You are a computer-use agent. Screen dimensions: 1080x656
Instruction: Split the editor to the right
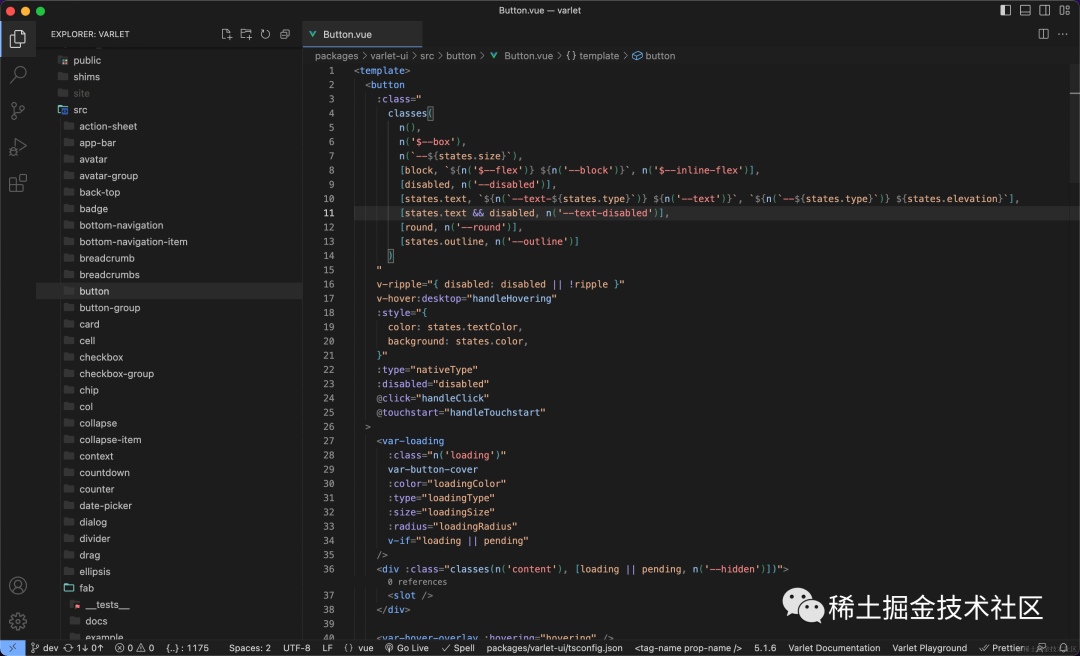1043,34
